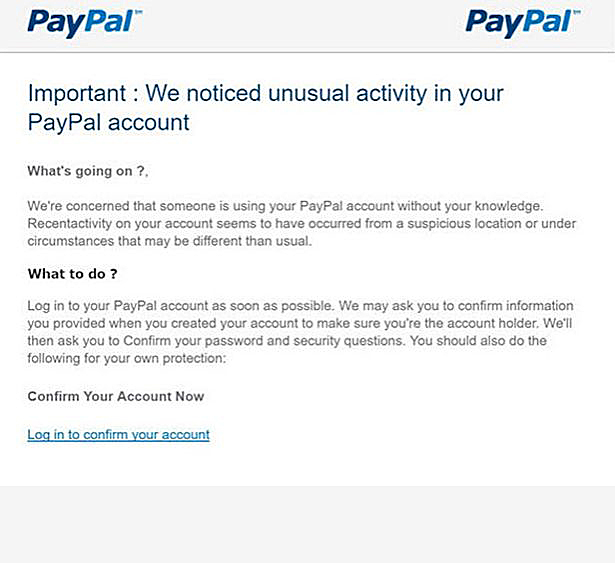Image resolution: width=615 pixels, height=563 pixels.
Task: Click the word 'Important' in the headline
Action: pos(77,94)
